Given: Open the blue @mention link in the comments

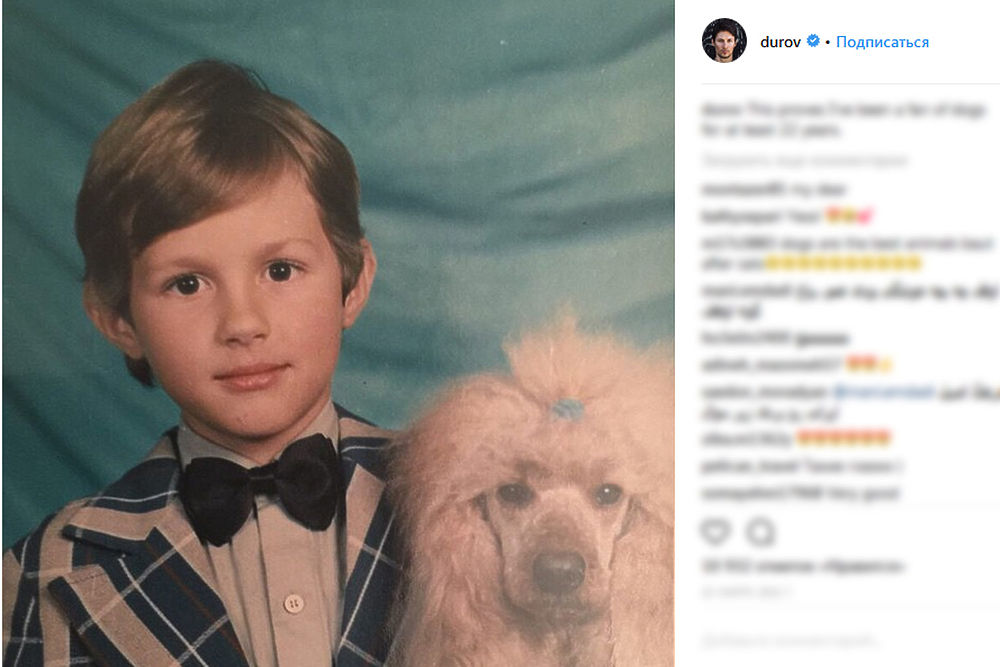Looking at the screenshot, I should click(884, 391).
